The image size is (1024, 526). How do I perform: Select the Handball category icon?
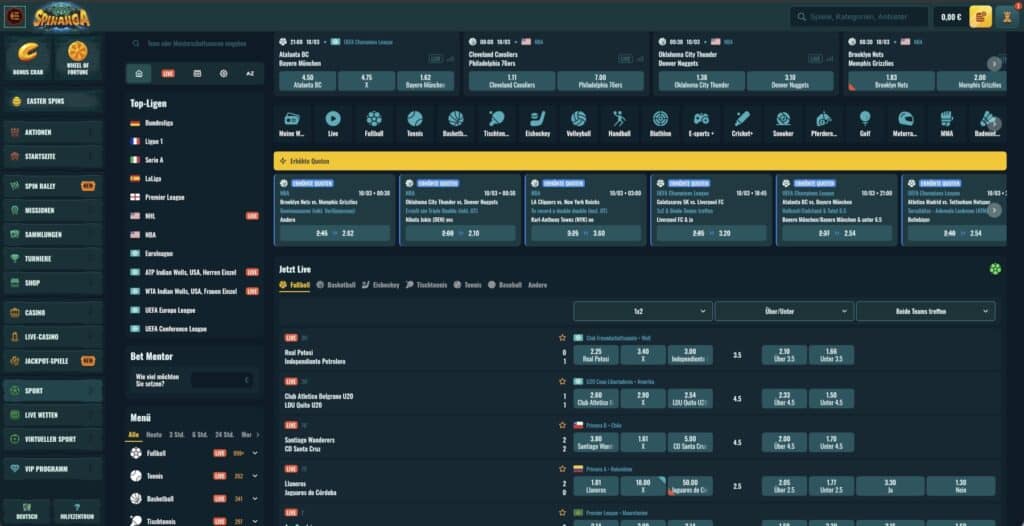click(619, 123)
